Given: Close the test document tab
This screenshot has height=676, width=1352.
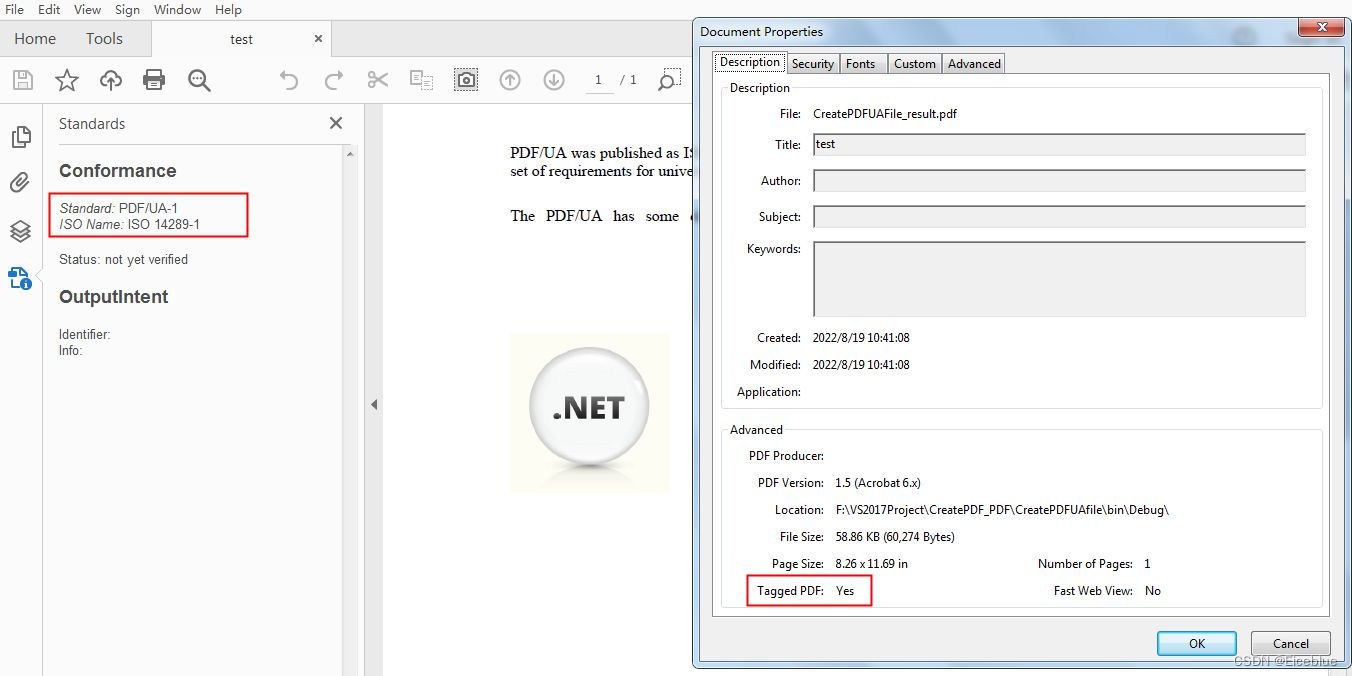Looking at the screenshot, I should coord(318,38).
